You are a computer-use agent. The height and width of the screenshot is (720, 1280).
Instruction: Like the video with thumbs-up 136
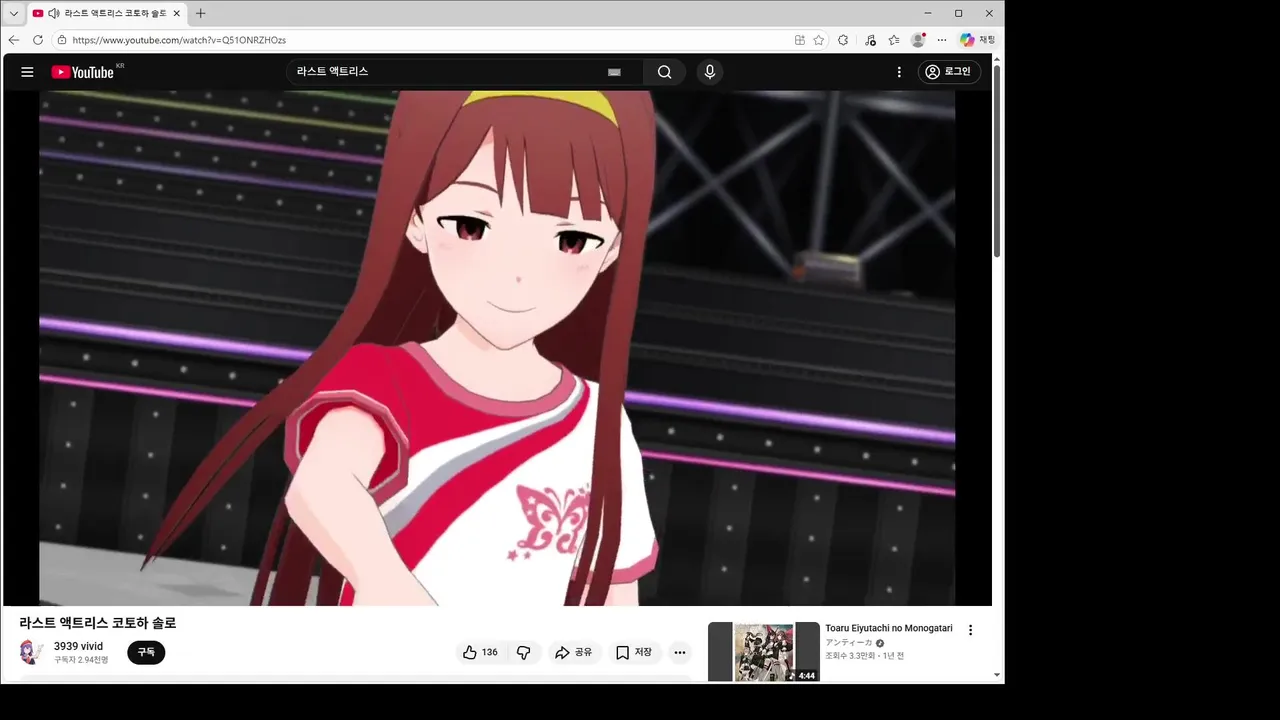point(480,652)
